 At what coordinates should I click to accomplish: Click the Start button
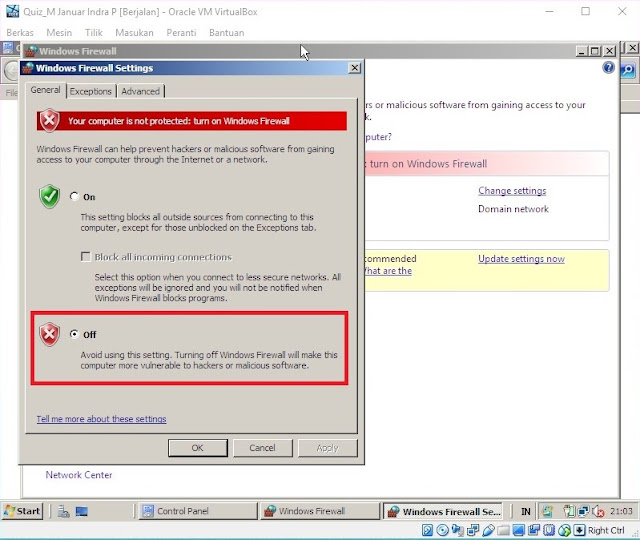click(22, 511)
